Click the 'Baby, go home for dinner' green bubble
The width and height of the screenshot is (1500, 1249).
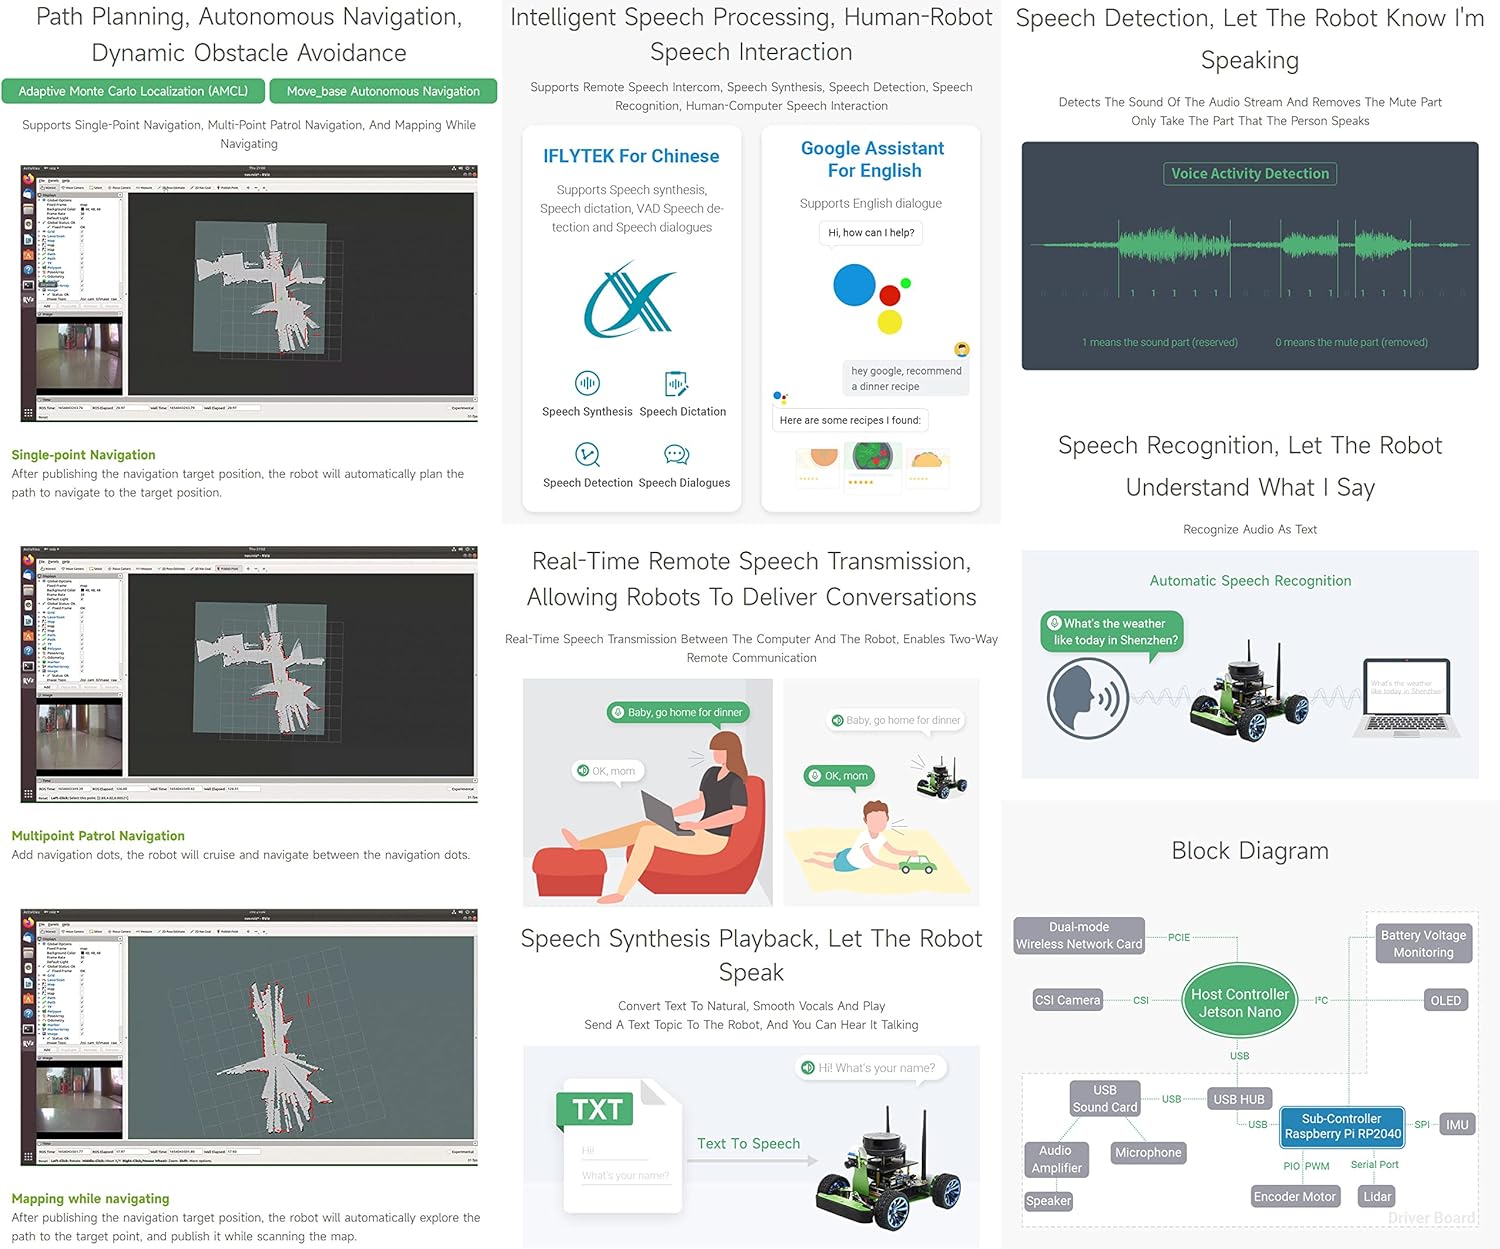click(678, 712)
